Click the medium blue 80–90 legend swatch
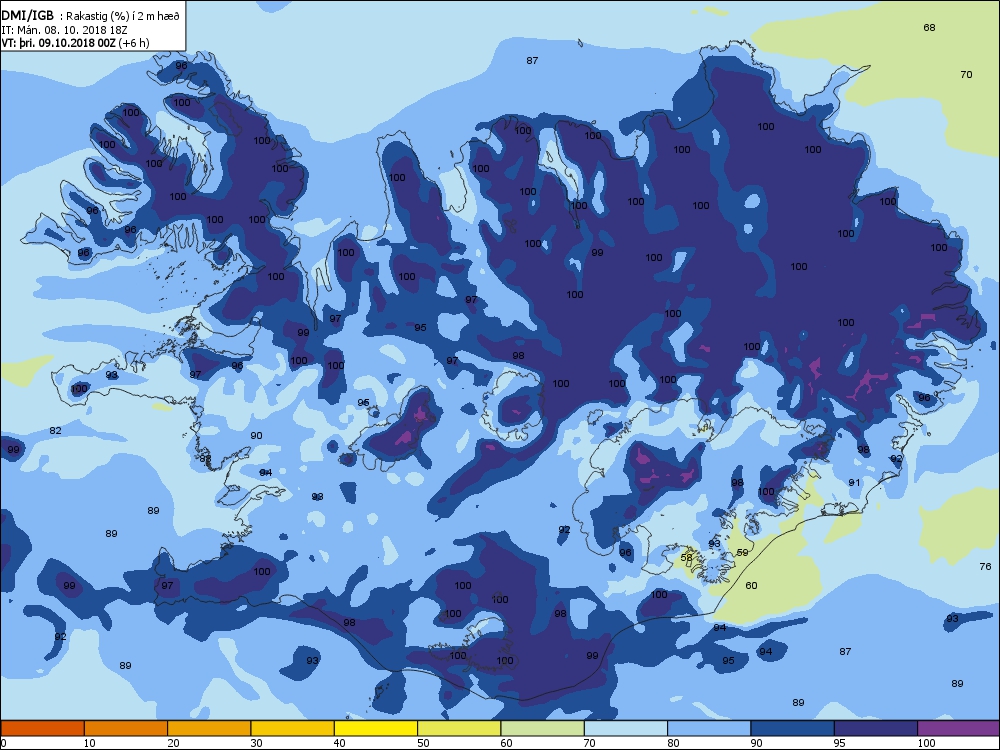 coord(709,728)
